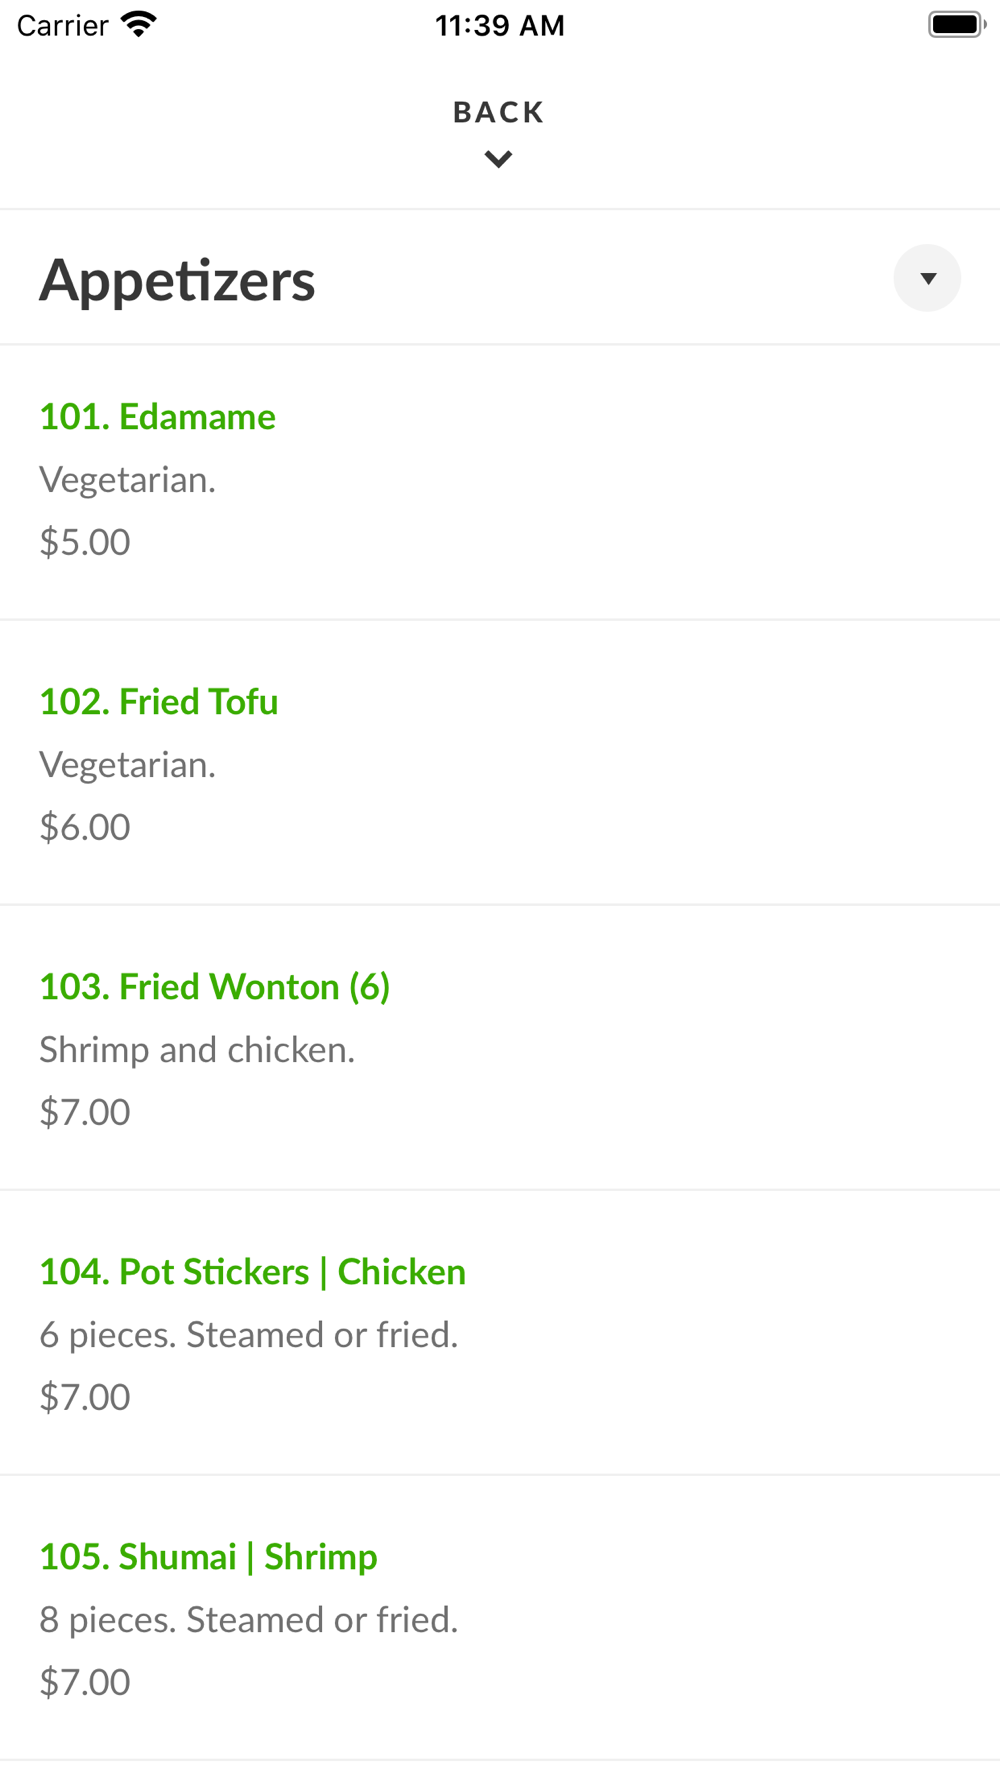Screen dimensions: 1000x1778
Task: Tap the $5.00 Edamame price
Action: click(85, 541)
